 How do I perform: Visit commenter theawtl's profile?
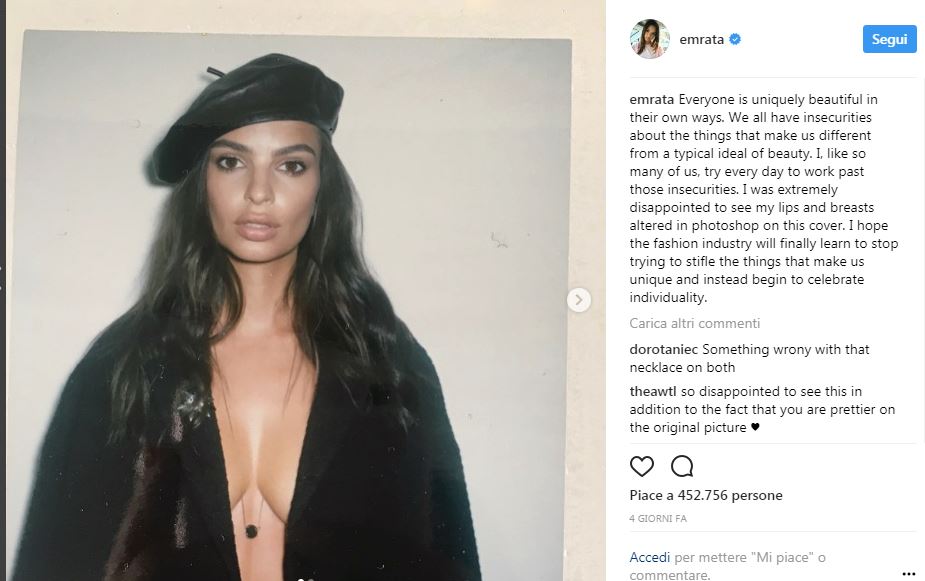[653, 391]
